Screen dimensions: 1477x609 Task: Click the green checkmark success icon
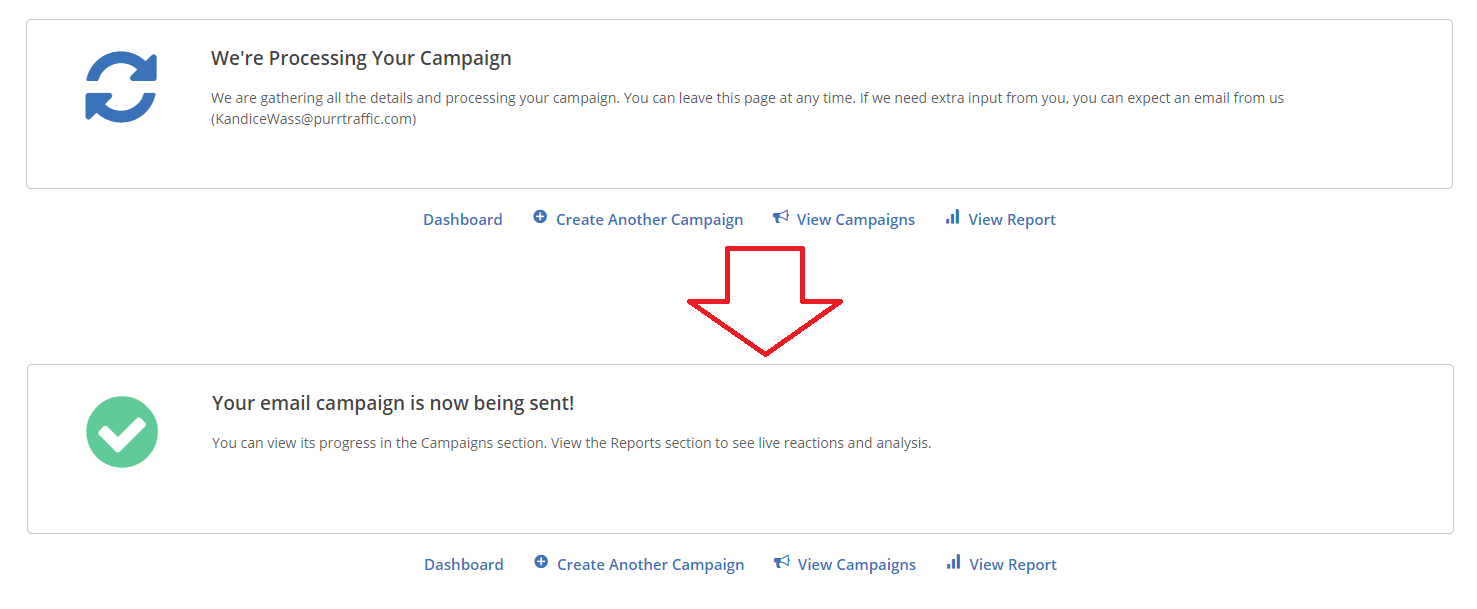pos(122,432)
